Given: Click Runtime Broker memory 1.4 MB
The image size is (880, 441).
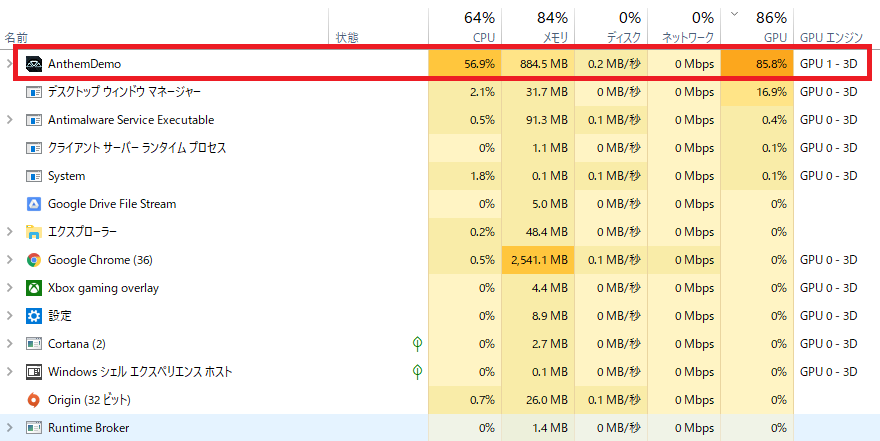Looking at the screenshot, I should tap(549, 428).
